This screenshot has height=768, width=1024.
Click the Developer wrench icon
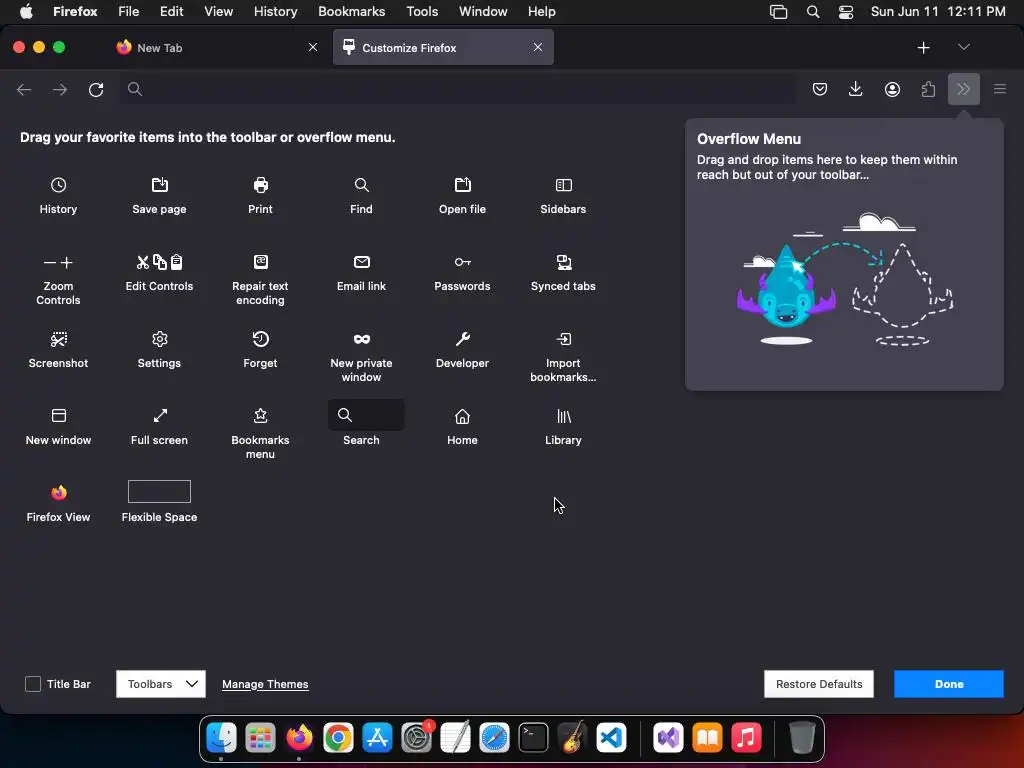pyautogui.click(x=462, y=339)
